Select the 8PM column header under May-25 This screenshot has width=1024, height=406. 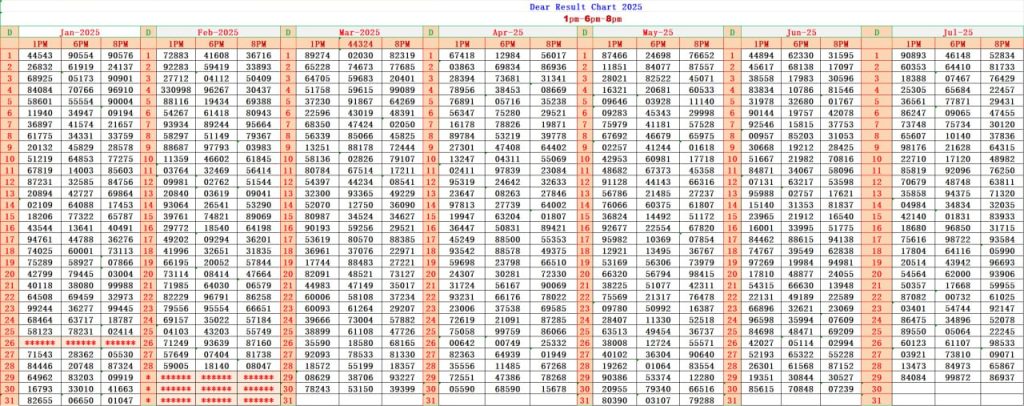(701, 43)
